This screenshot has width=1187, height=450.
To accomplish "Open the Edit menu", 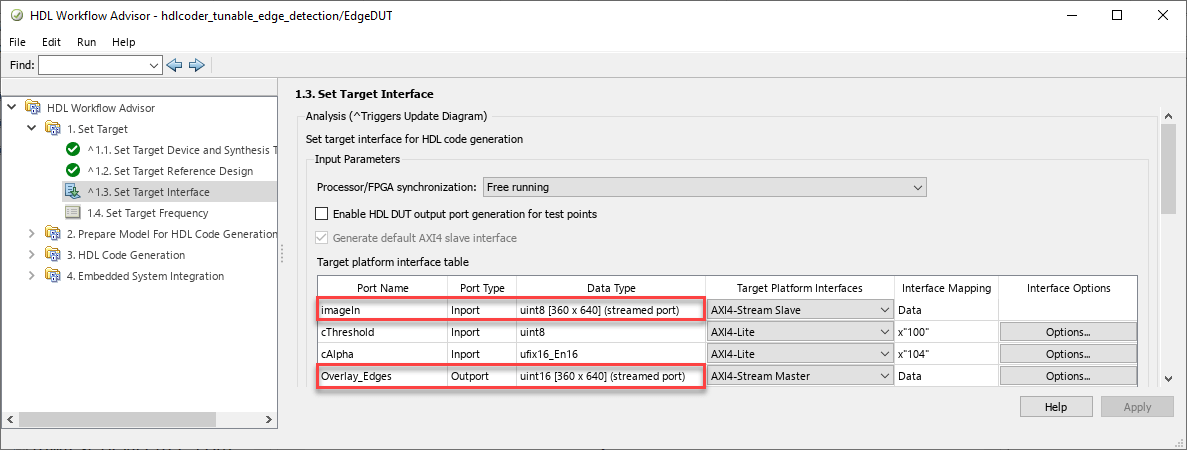I will 51,42.
